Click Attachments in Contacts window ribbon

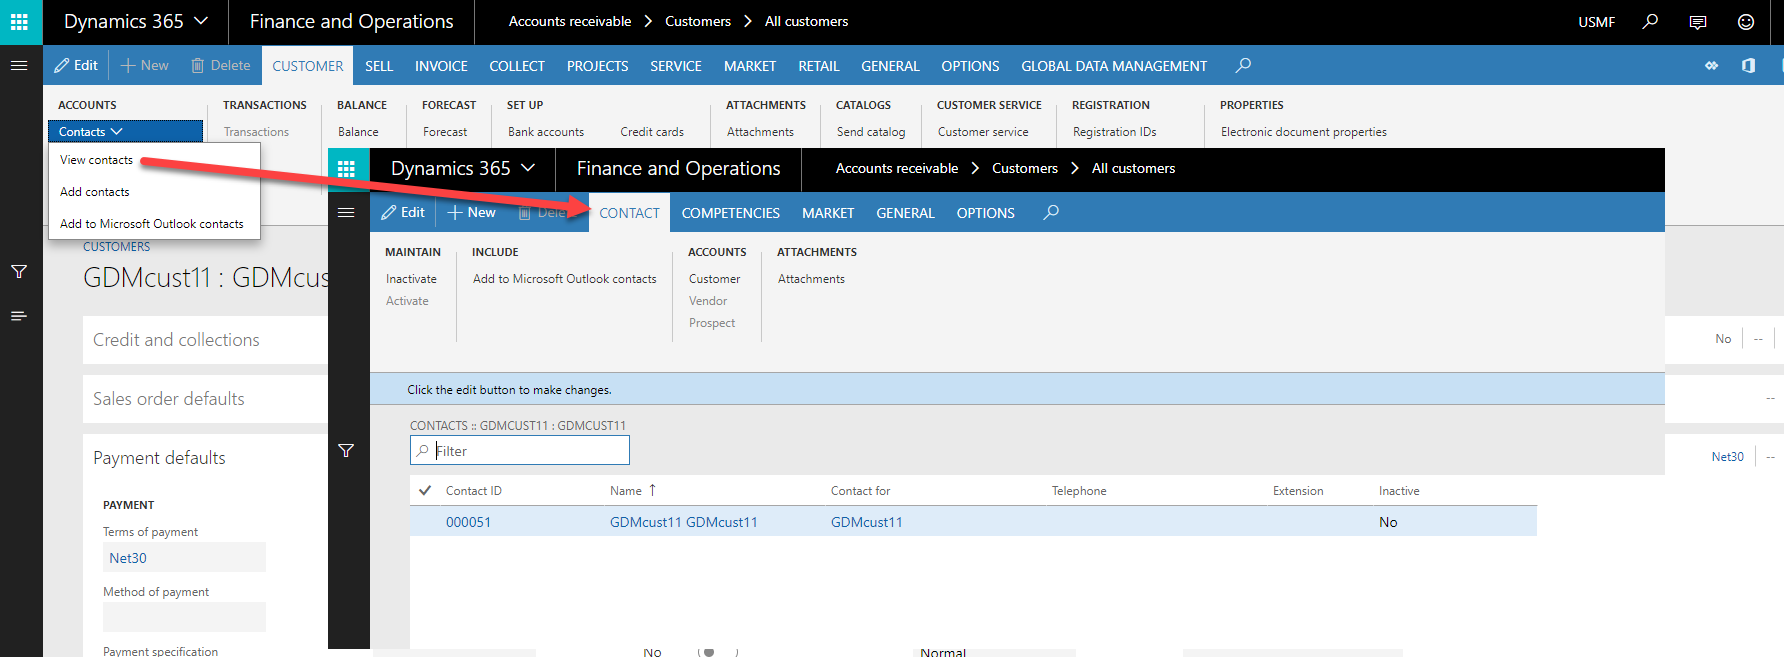click(811, 279)
